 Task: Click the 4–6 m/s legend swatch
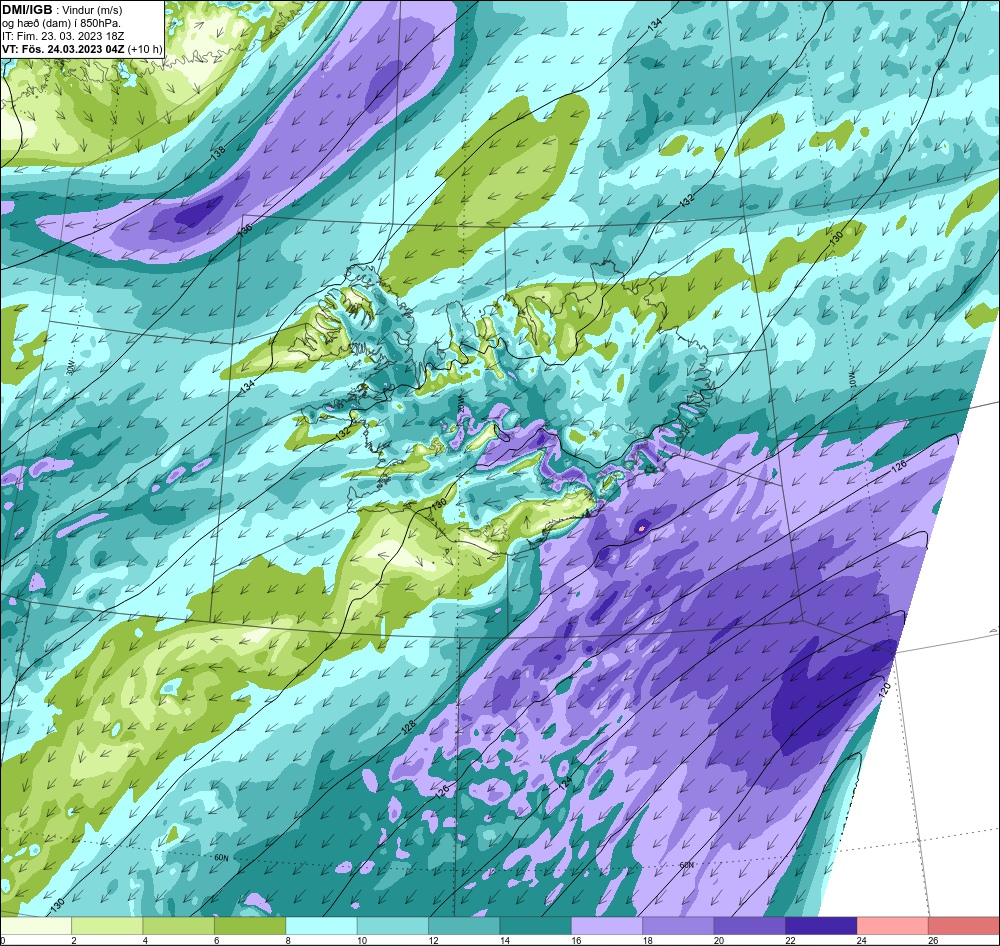point(179,926)
